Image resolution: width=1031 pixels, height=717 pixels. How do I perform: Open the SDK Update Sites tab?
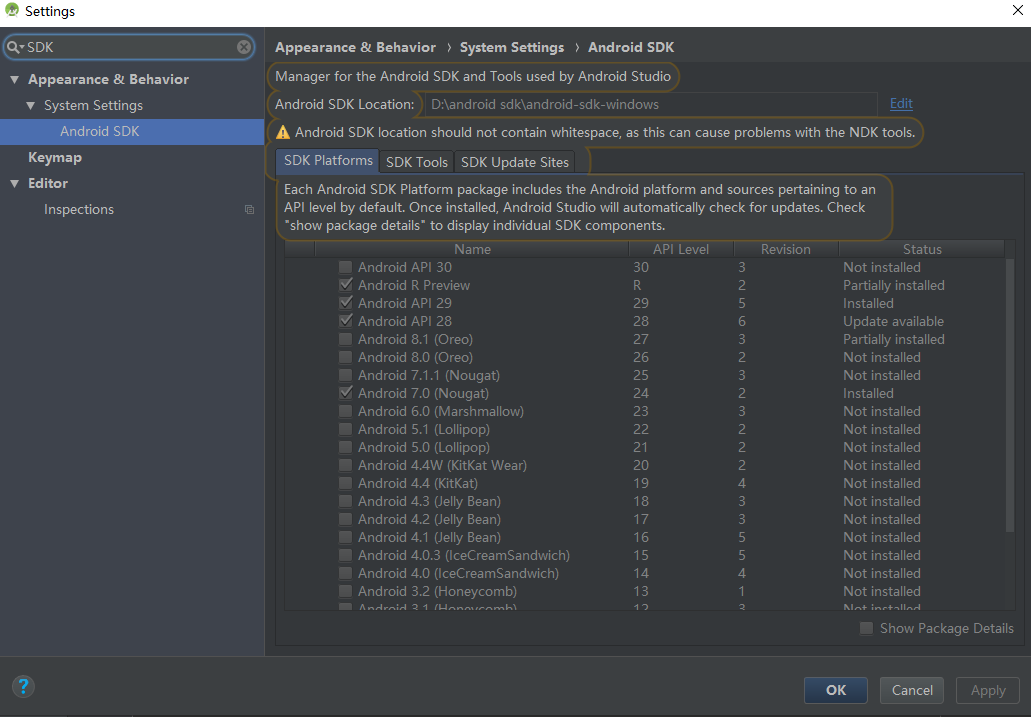pos(515,162)
